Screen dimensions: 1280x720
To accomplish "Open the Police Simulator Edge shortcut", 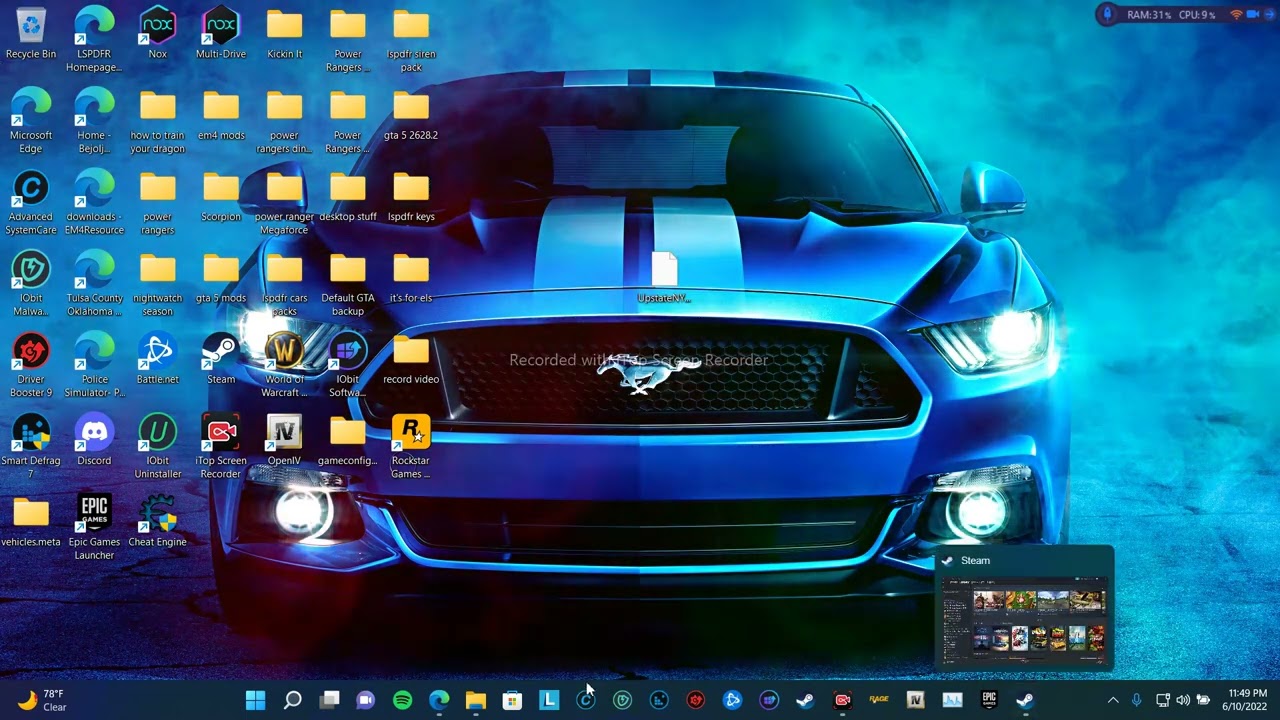I will point(94,365).
